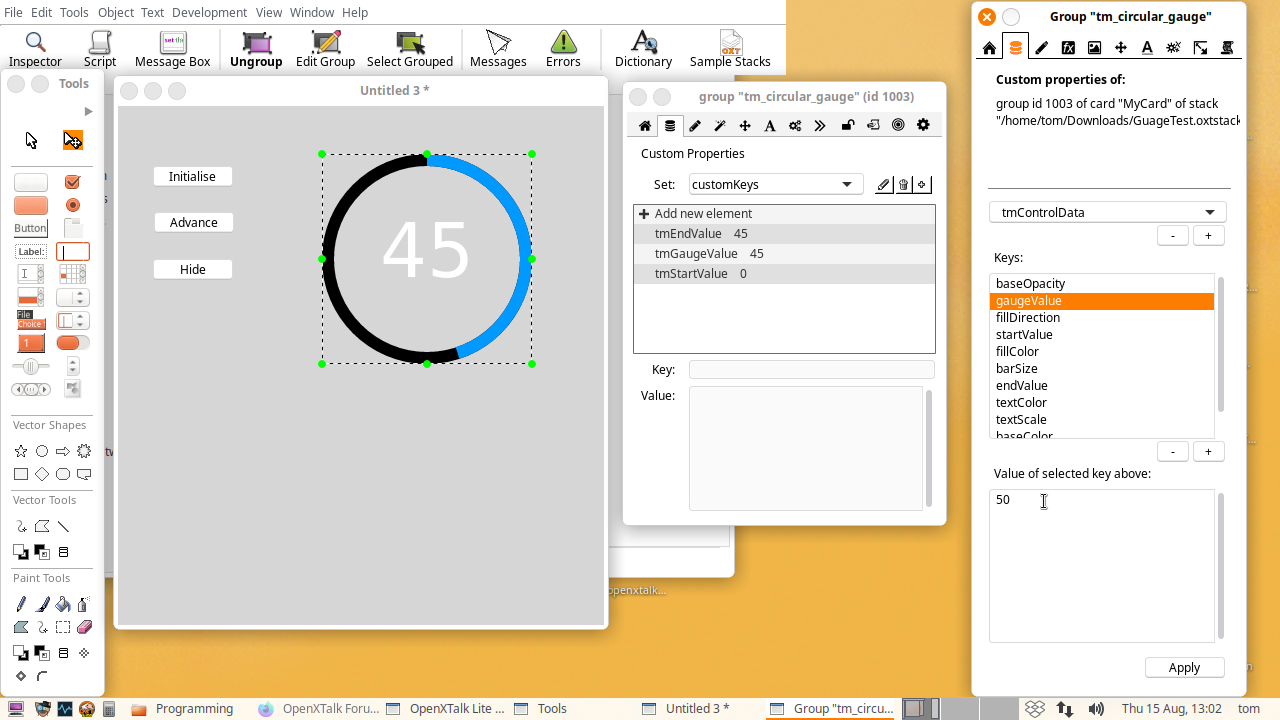1280x720 pixels.
Task: Select the fillDirection key
Action: (x=1101, y=318)
